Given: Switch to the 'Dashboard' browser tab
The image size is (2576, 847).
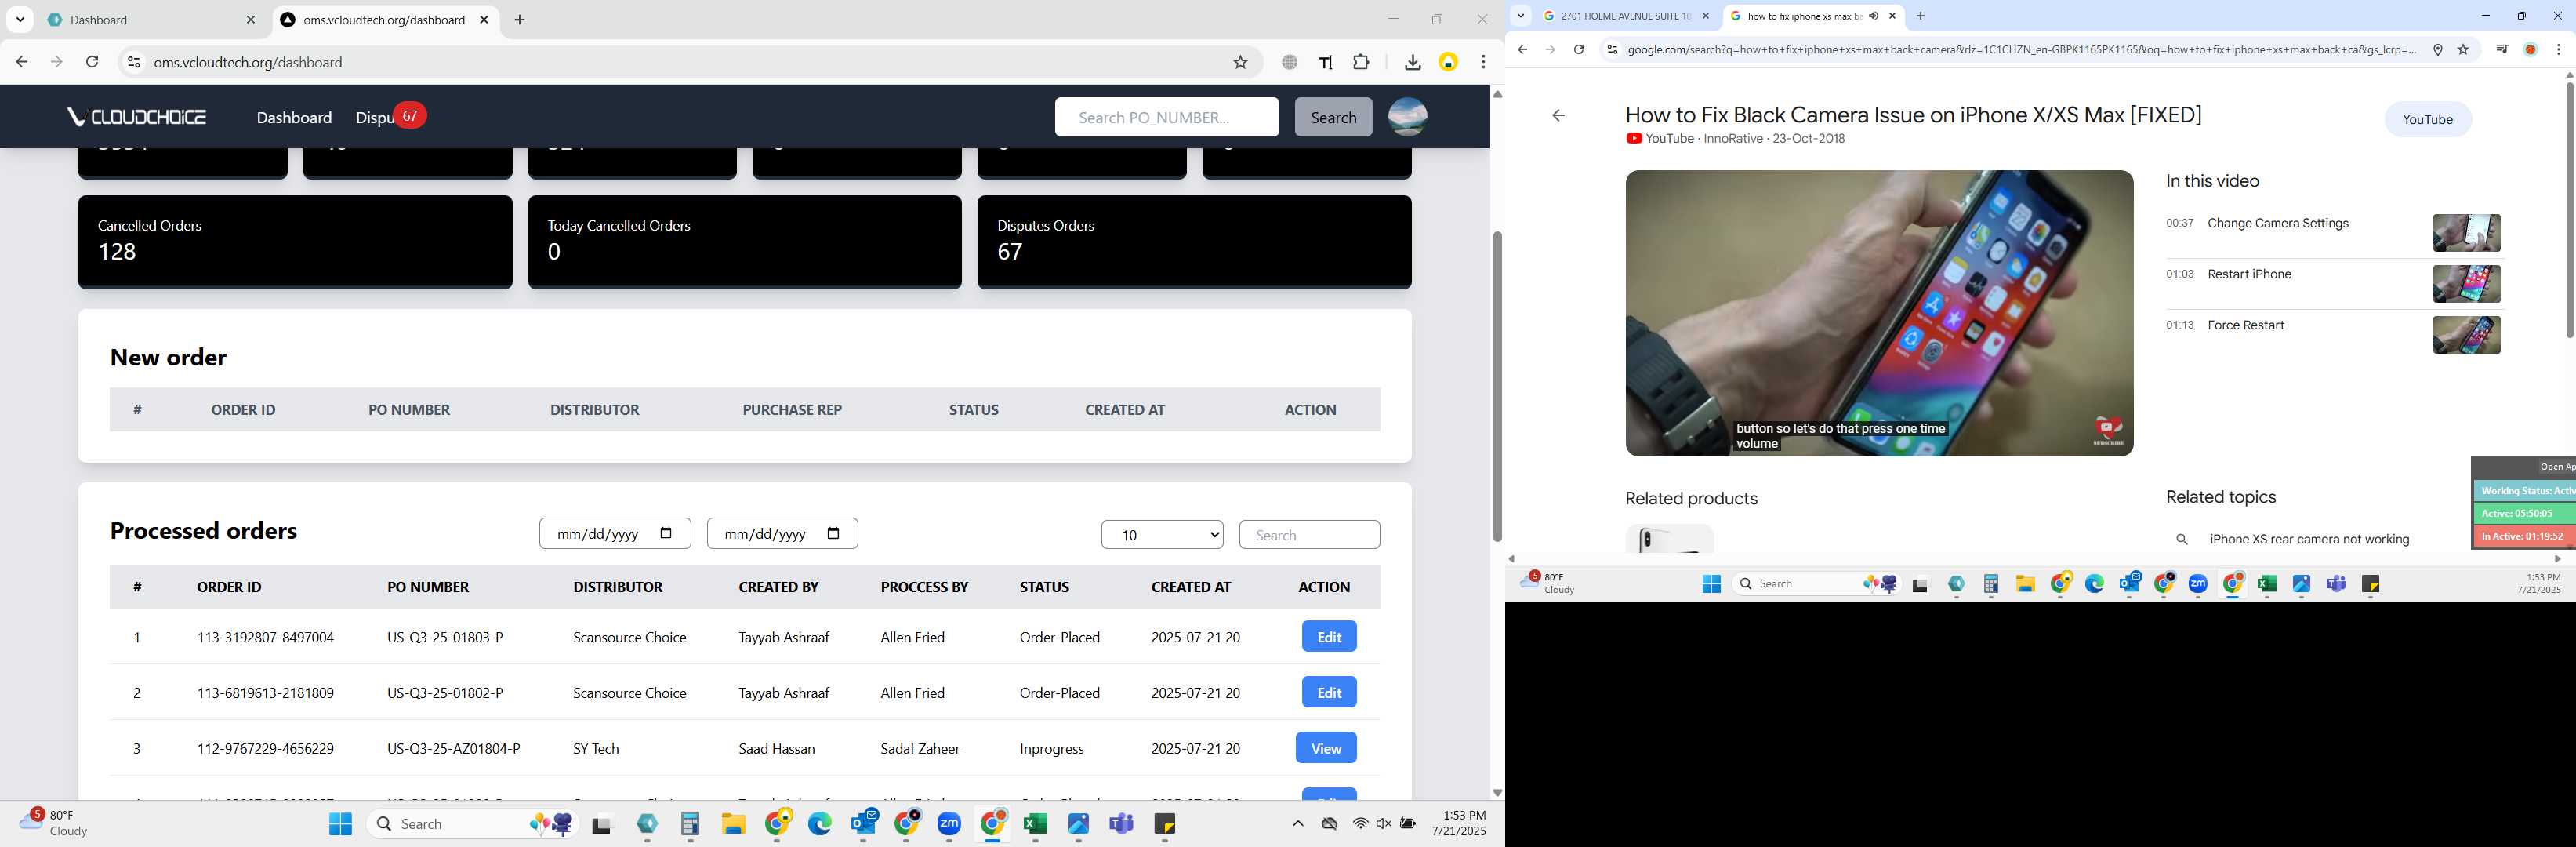Looking at the screenshot, I should pyautogui.click(x=150, y=20).
